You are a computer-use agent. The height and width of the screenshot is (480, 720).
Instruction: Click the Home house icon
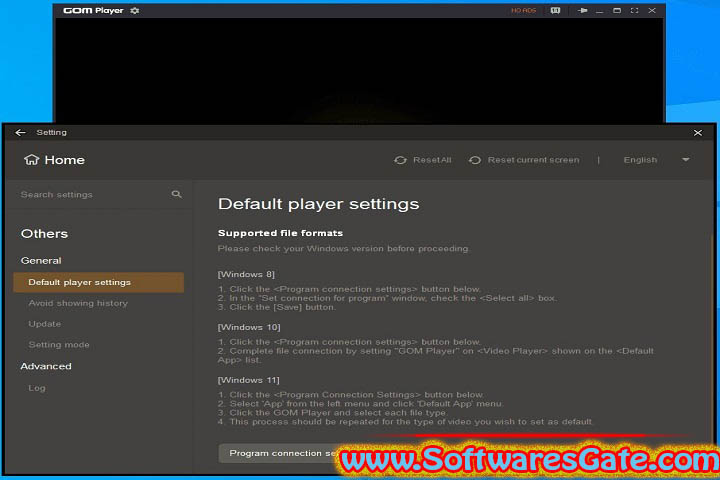click(31, 160)
